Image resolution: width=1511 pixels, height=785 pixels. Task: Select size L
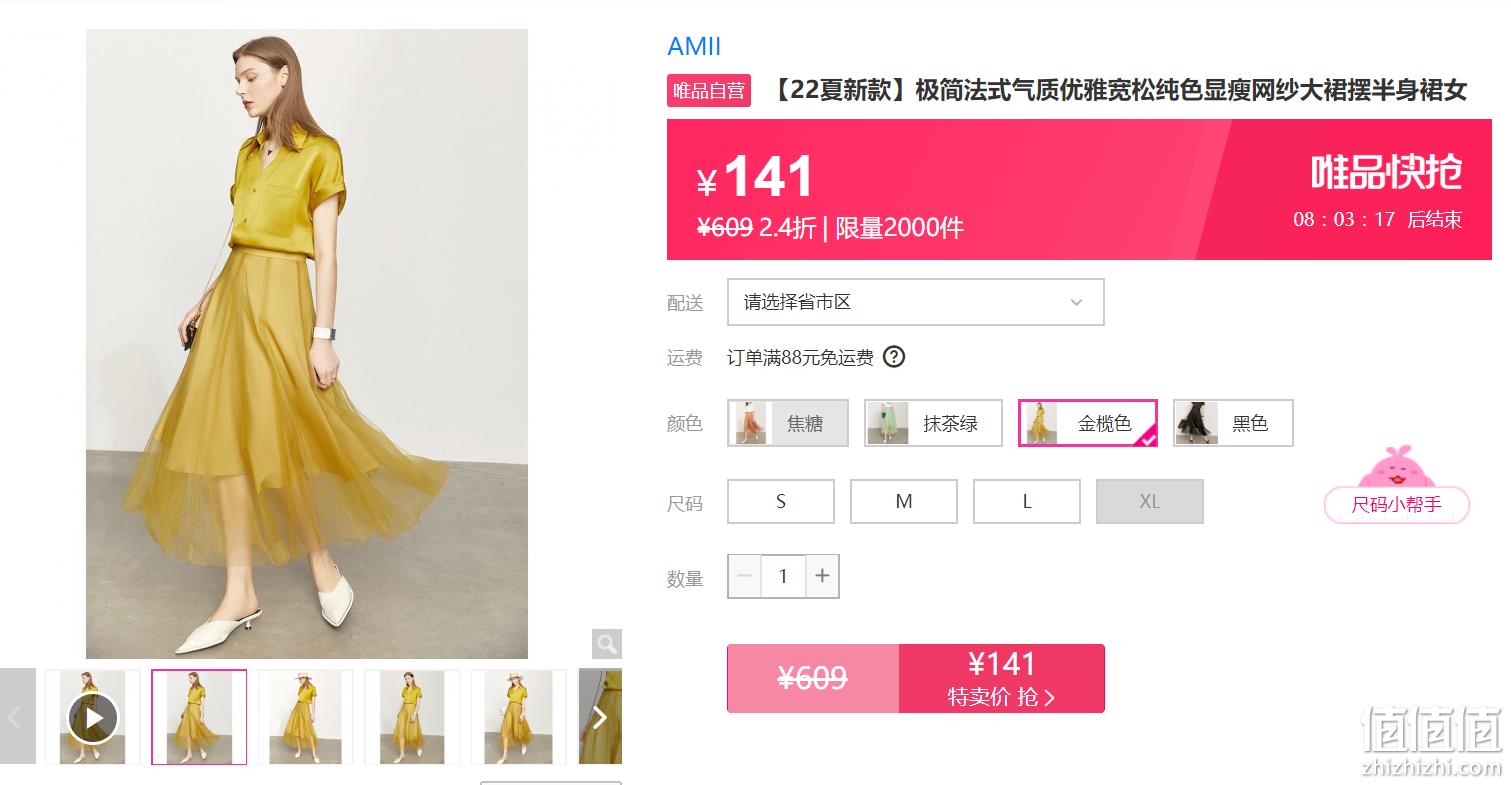pos(1027,502)
